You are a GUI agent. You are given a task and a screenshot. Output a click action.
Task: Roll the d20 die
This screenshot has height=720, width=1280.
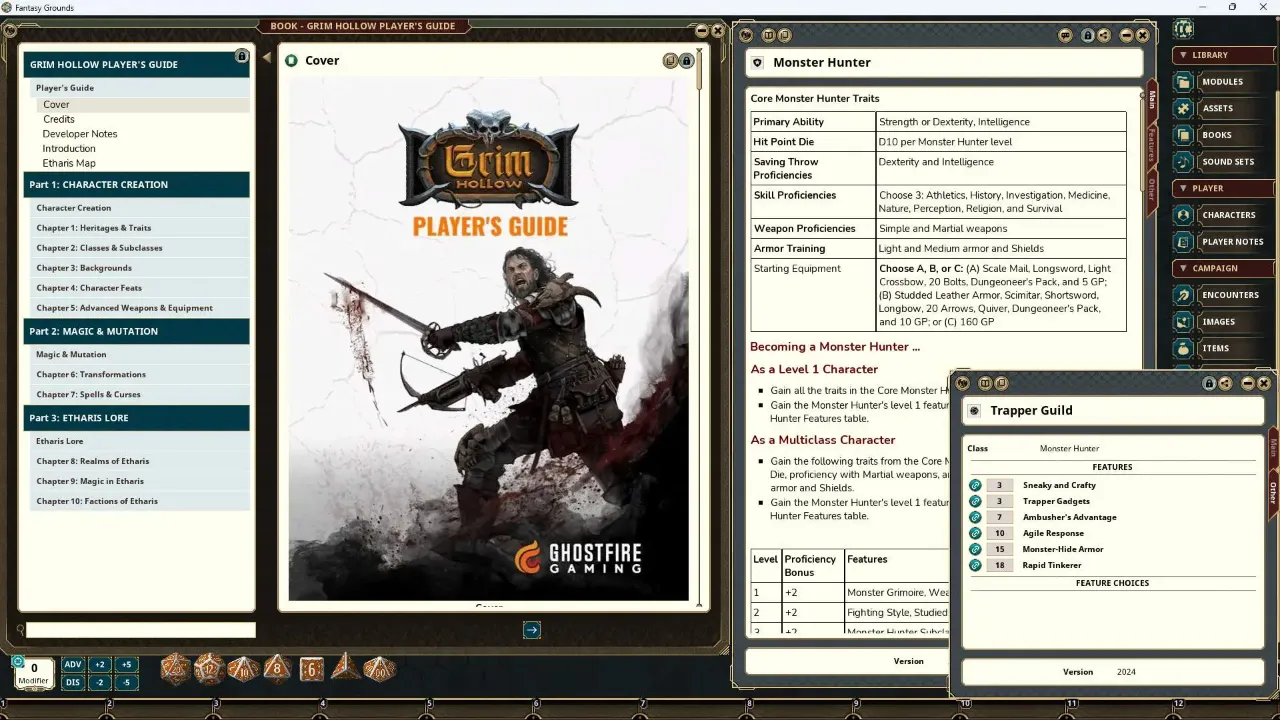[x=175, y=669]
